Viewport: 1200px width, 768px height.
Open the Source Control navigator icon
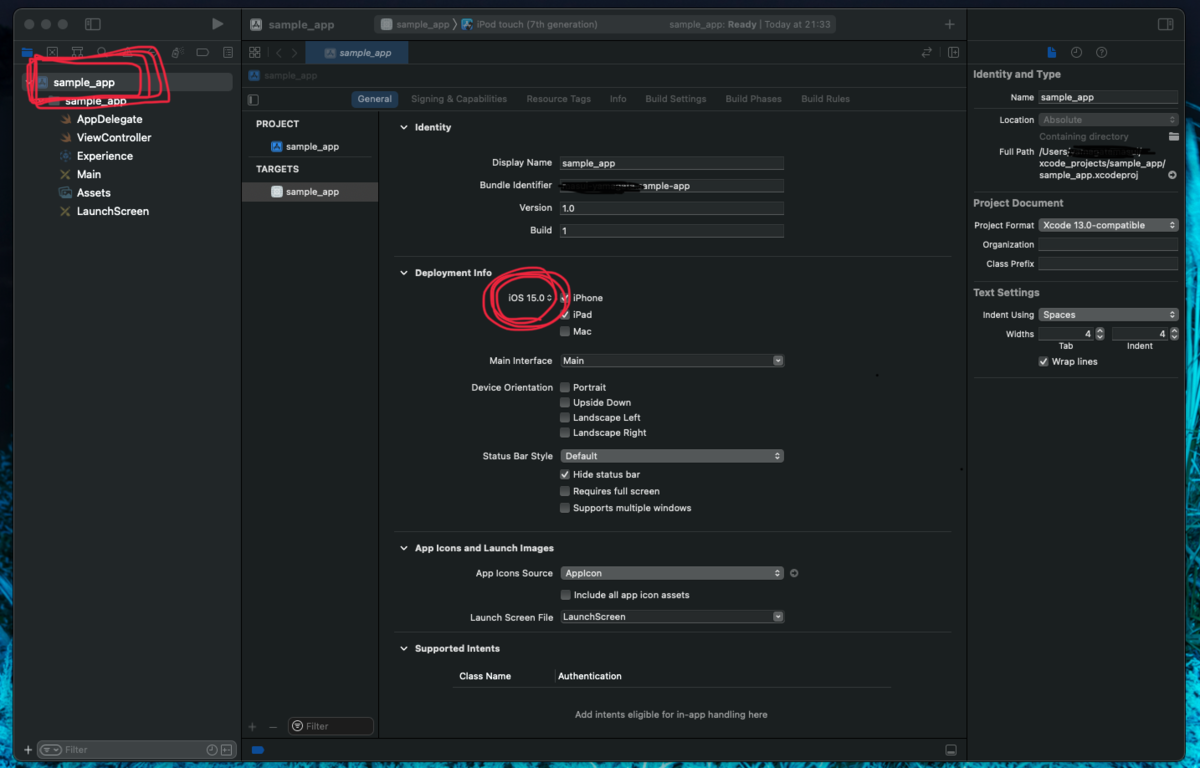coord(52,52)
